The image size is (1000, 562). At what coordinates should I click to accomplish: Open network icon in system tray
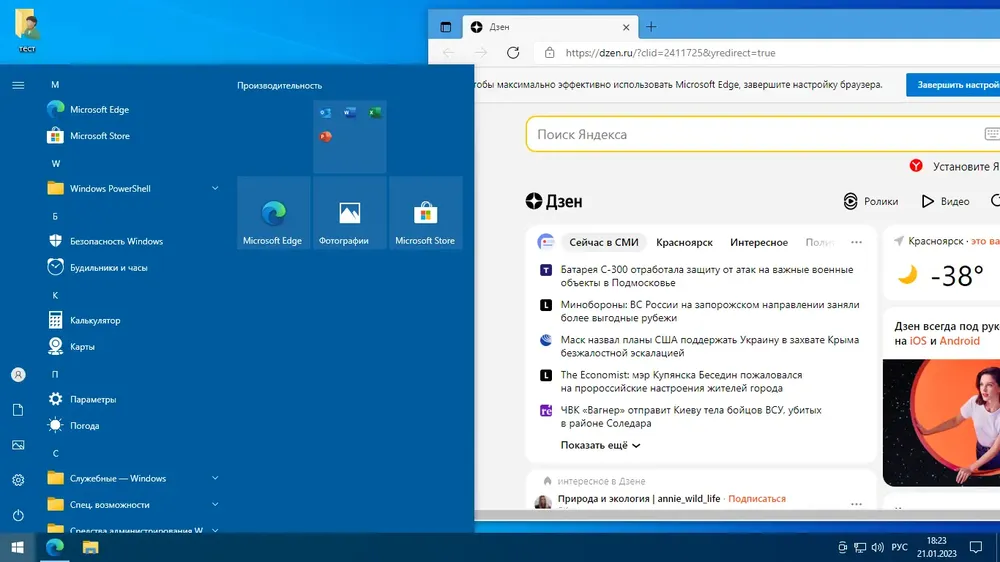[x=860, y=547]
